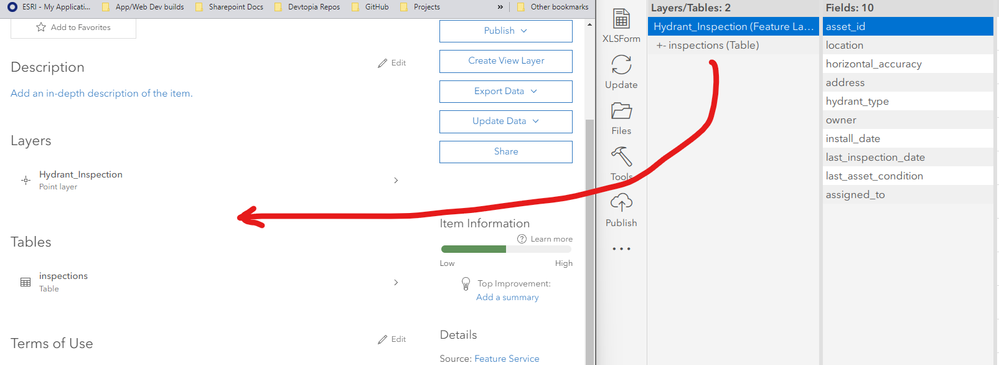Image resolution: width=999 pixels, height=365 pixels.
Task: Open the Feature Service source link
Action: click(x=507, y=359)
